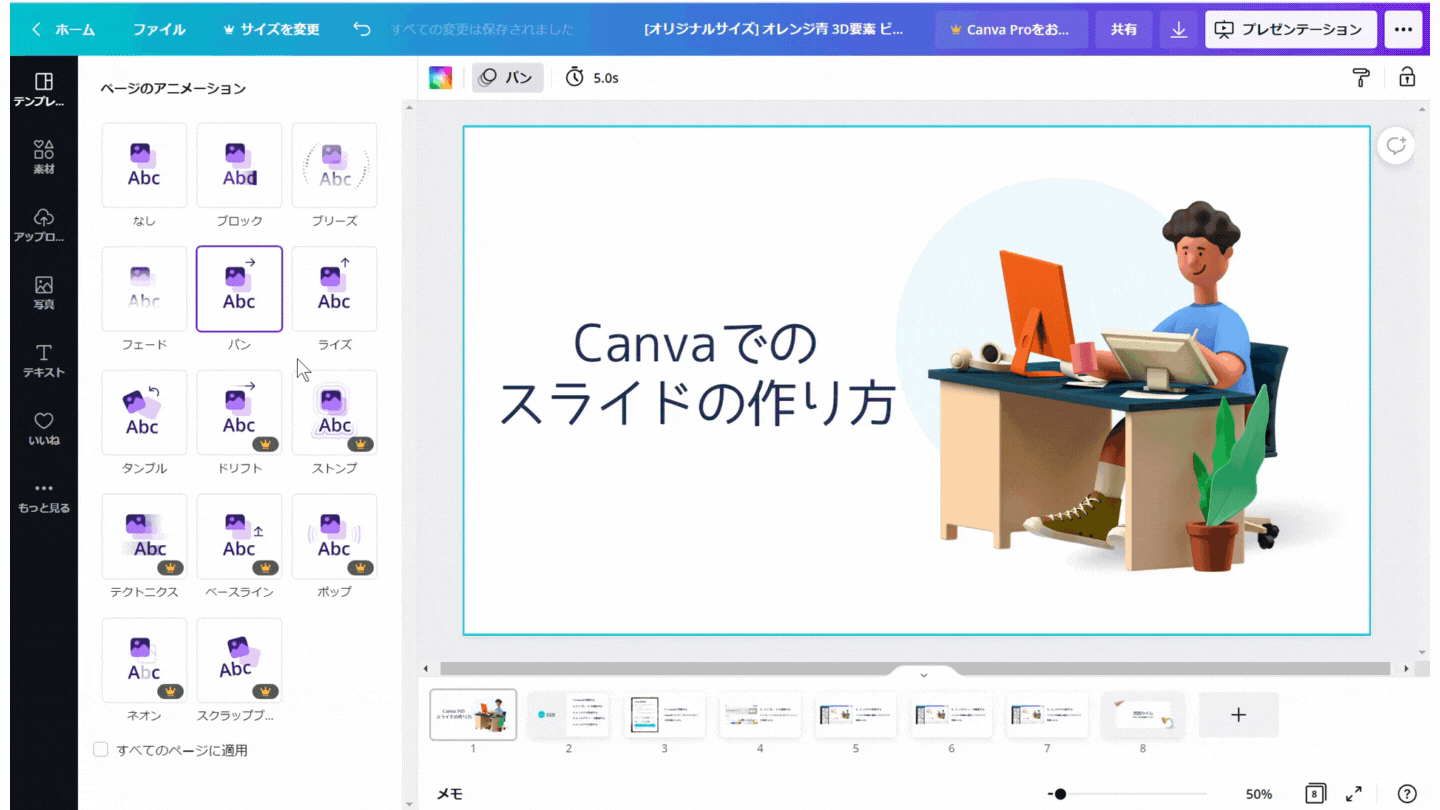Select page 6 thumbnail
This screenshot has width=1440, height=810.
point(952,715)
